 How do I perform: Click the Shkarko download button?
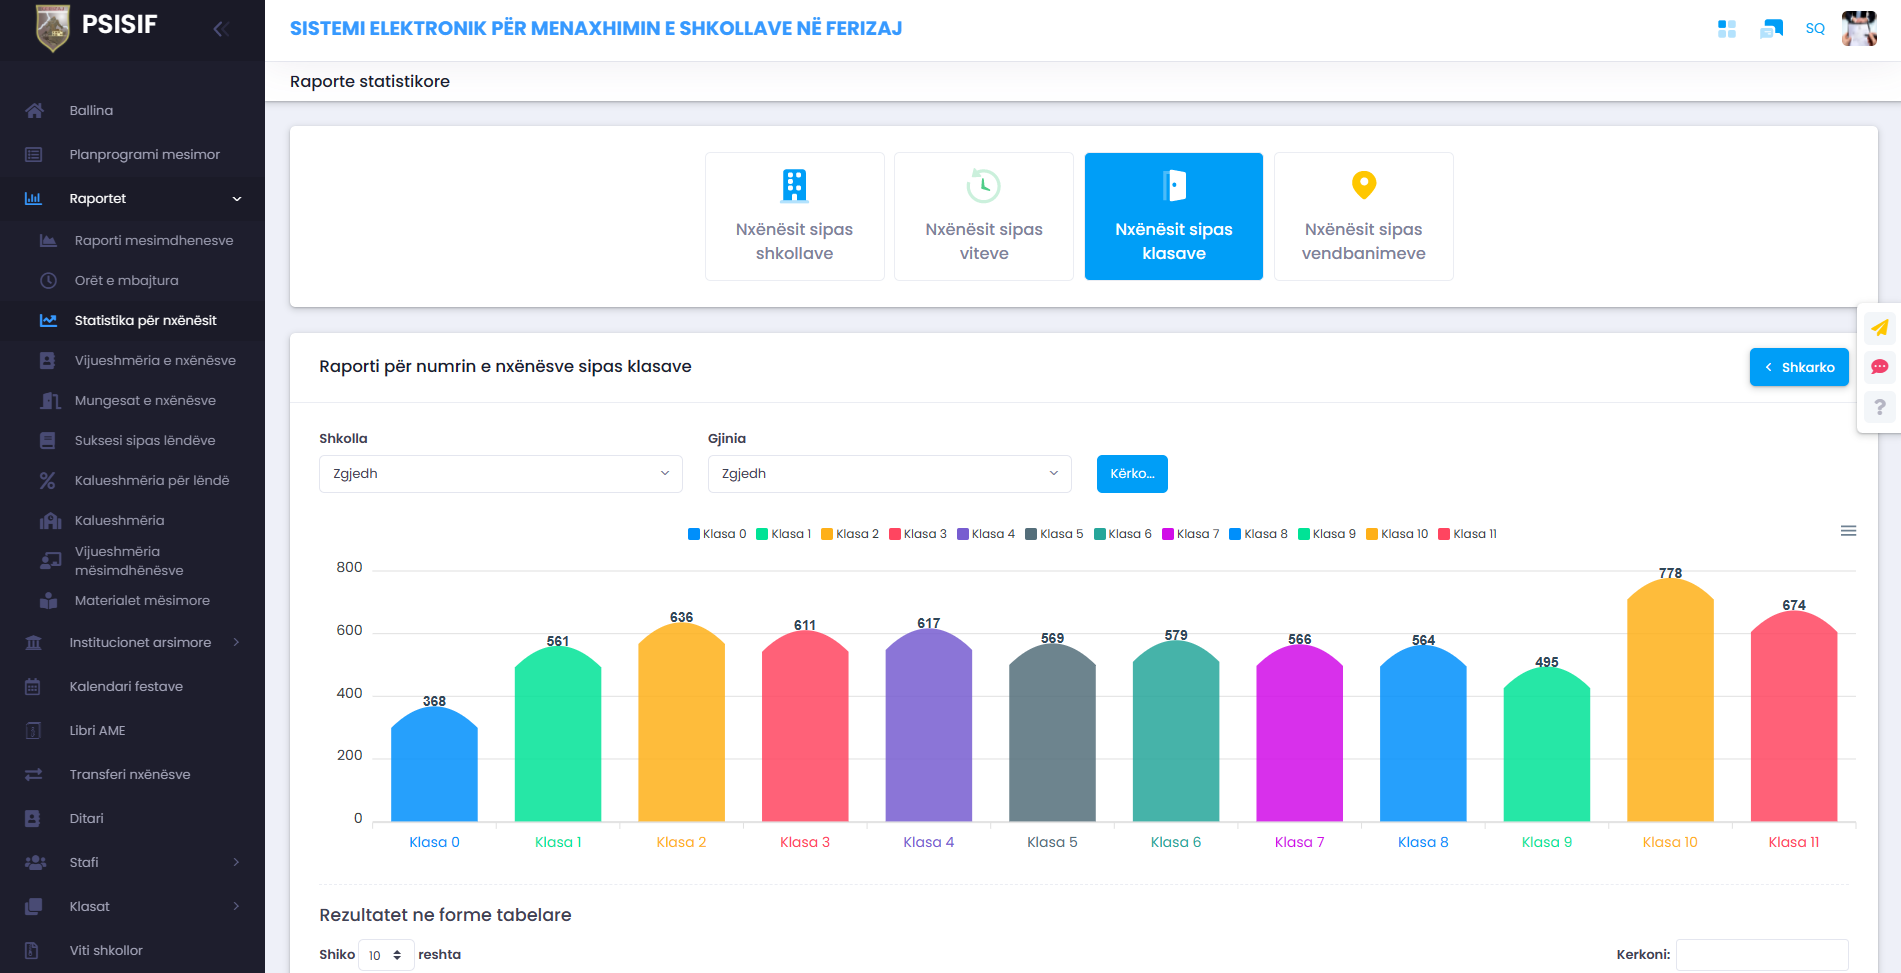coord(1798,367)
